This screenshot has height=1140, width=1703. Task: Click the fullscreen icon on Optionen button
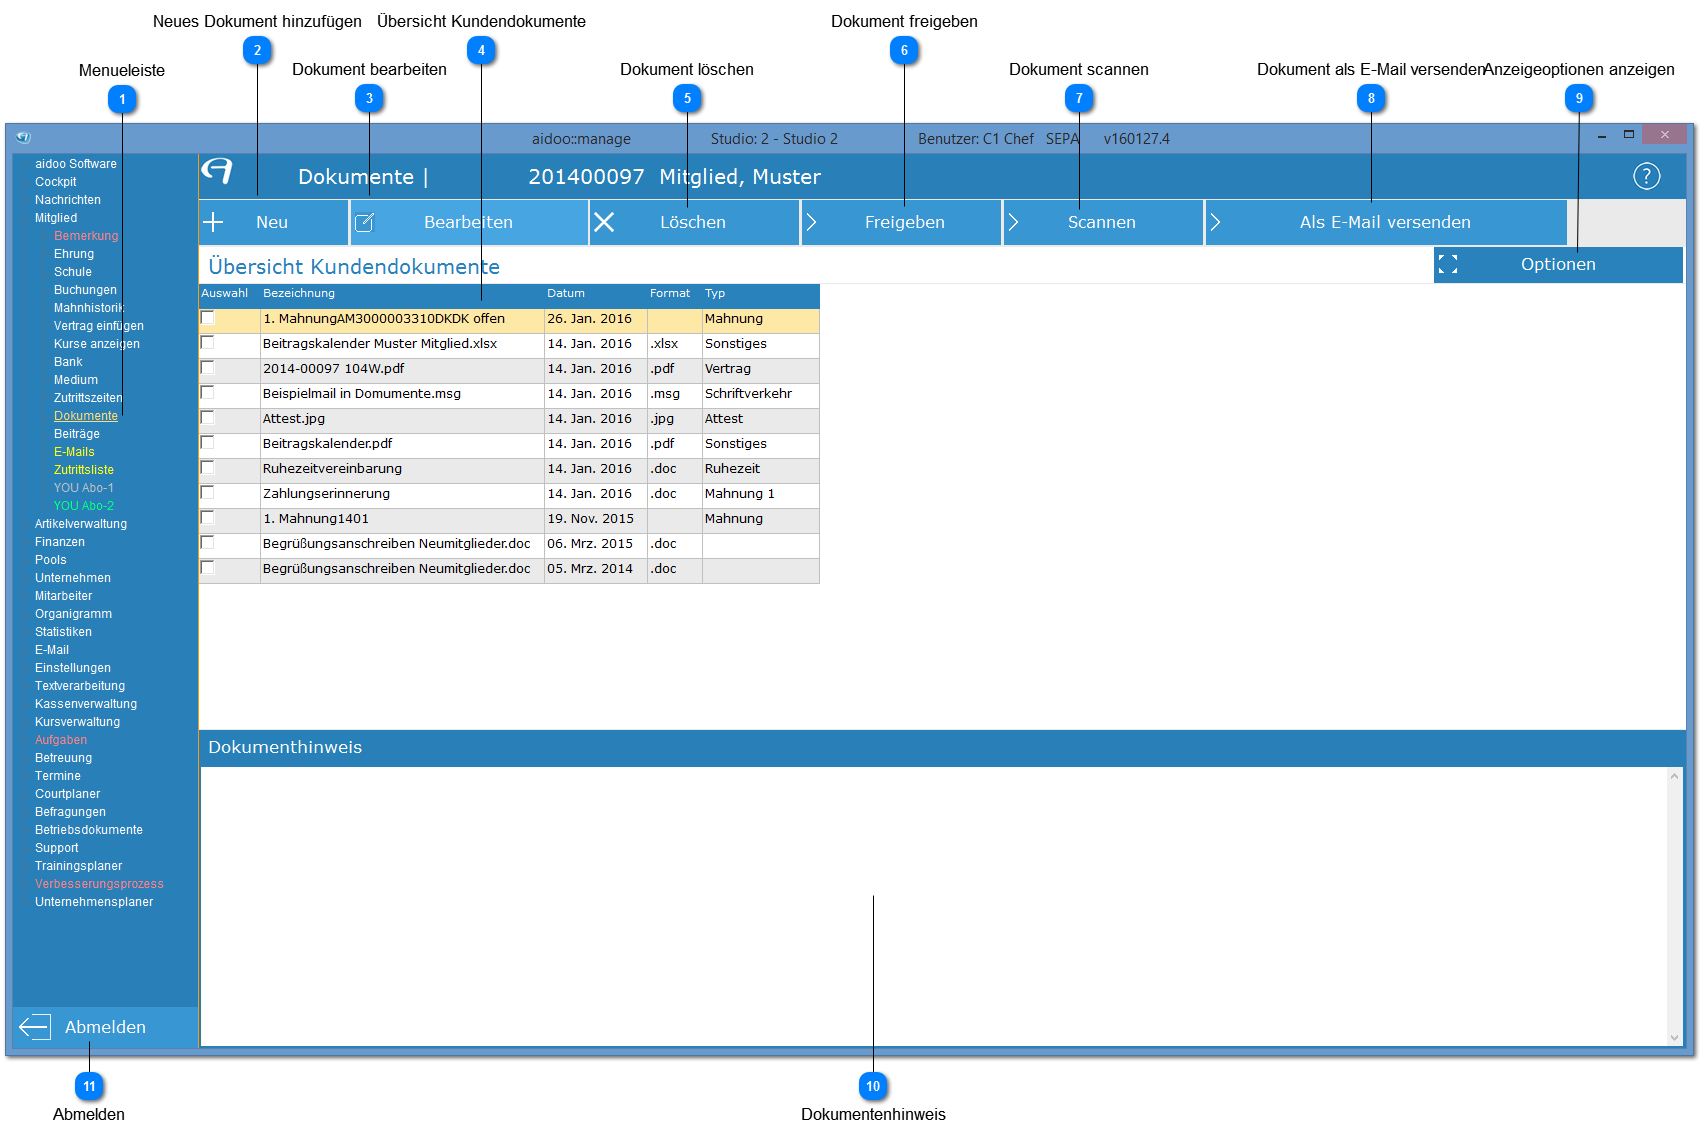pyautogui.click(x=1448, y=264)
